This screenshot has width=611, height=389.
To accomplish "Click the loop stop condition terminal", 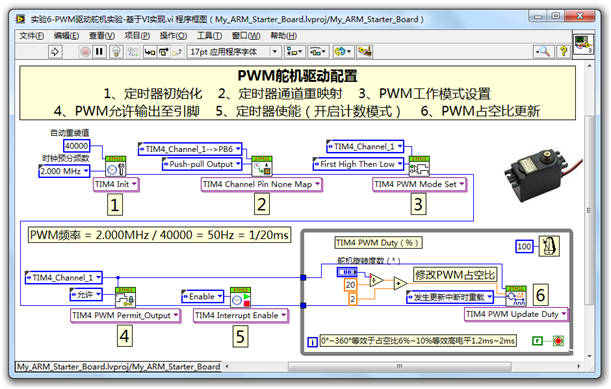I will [x=558, y=341].
